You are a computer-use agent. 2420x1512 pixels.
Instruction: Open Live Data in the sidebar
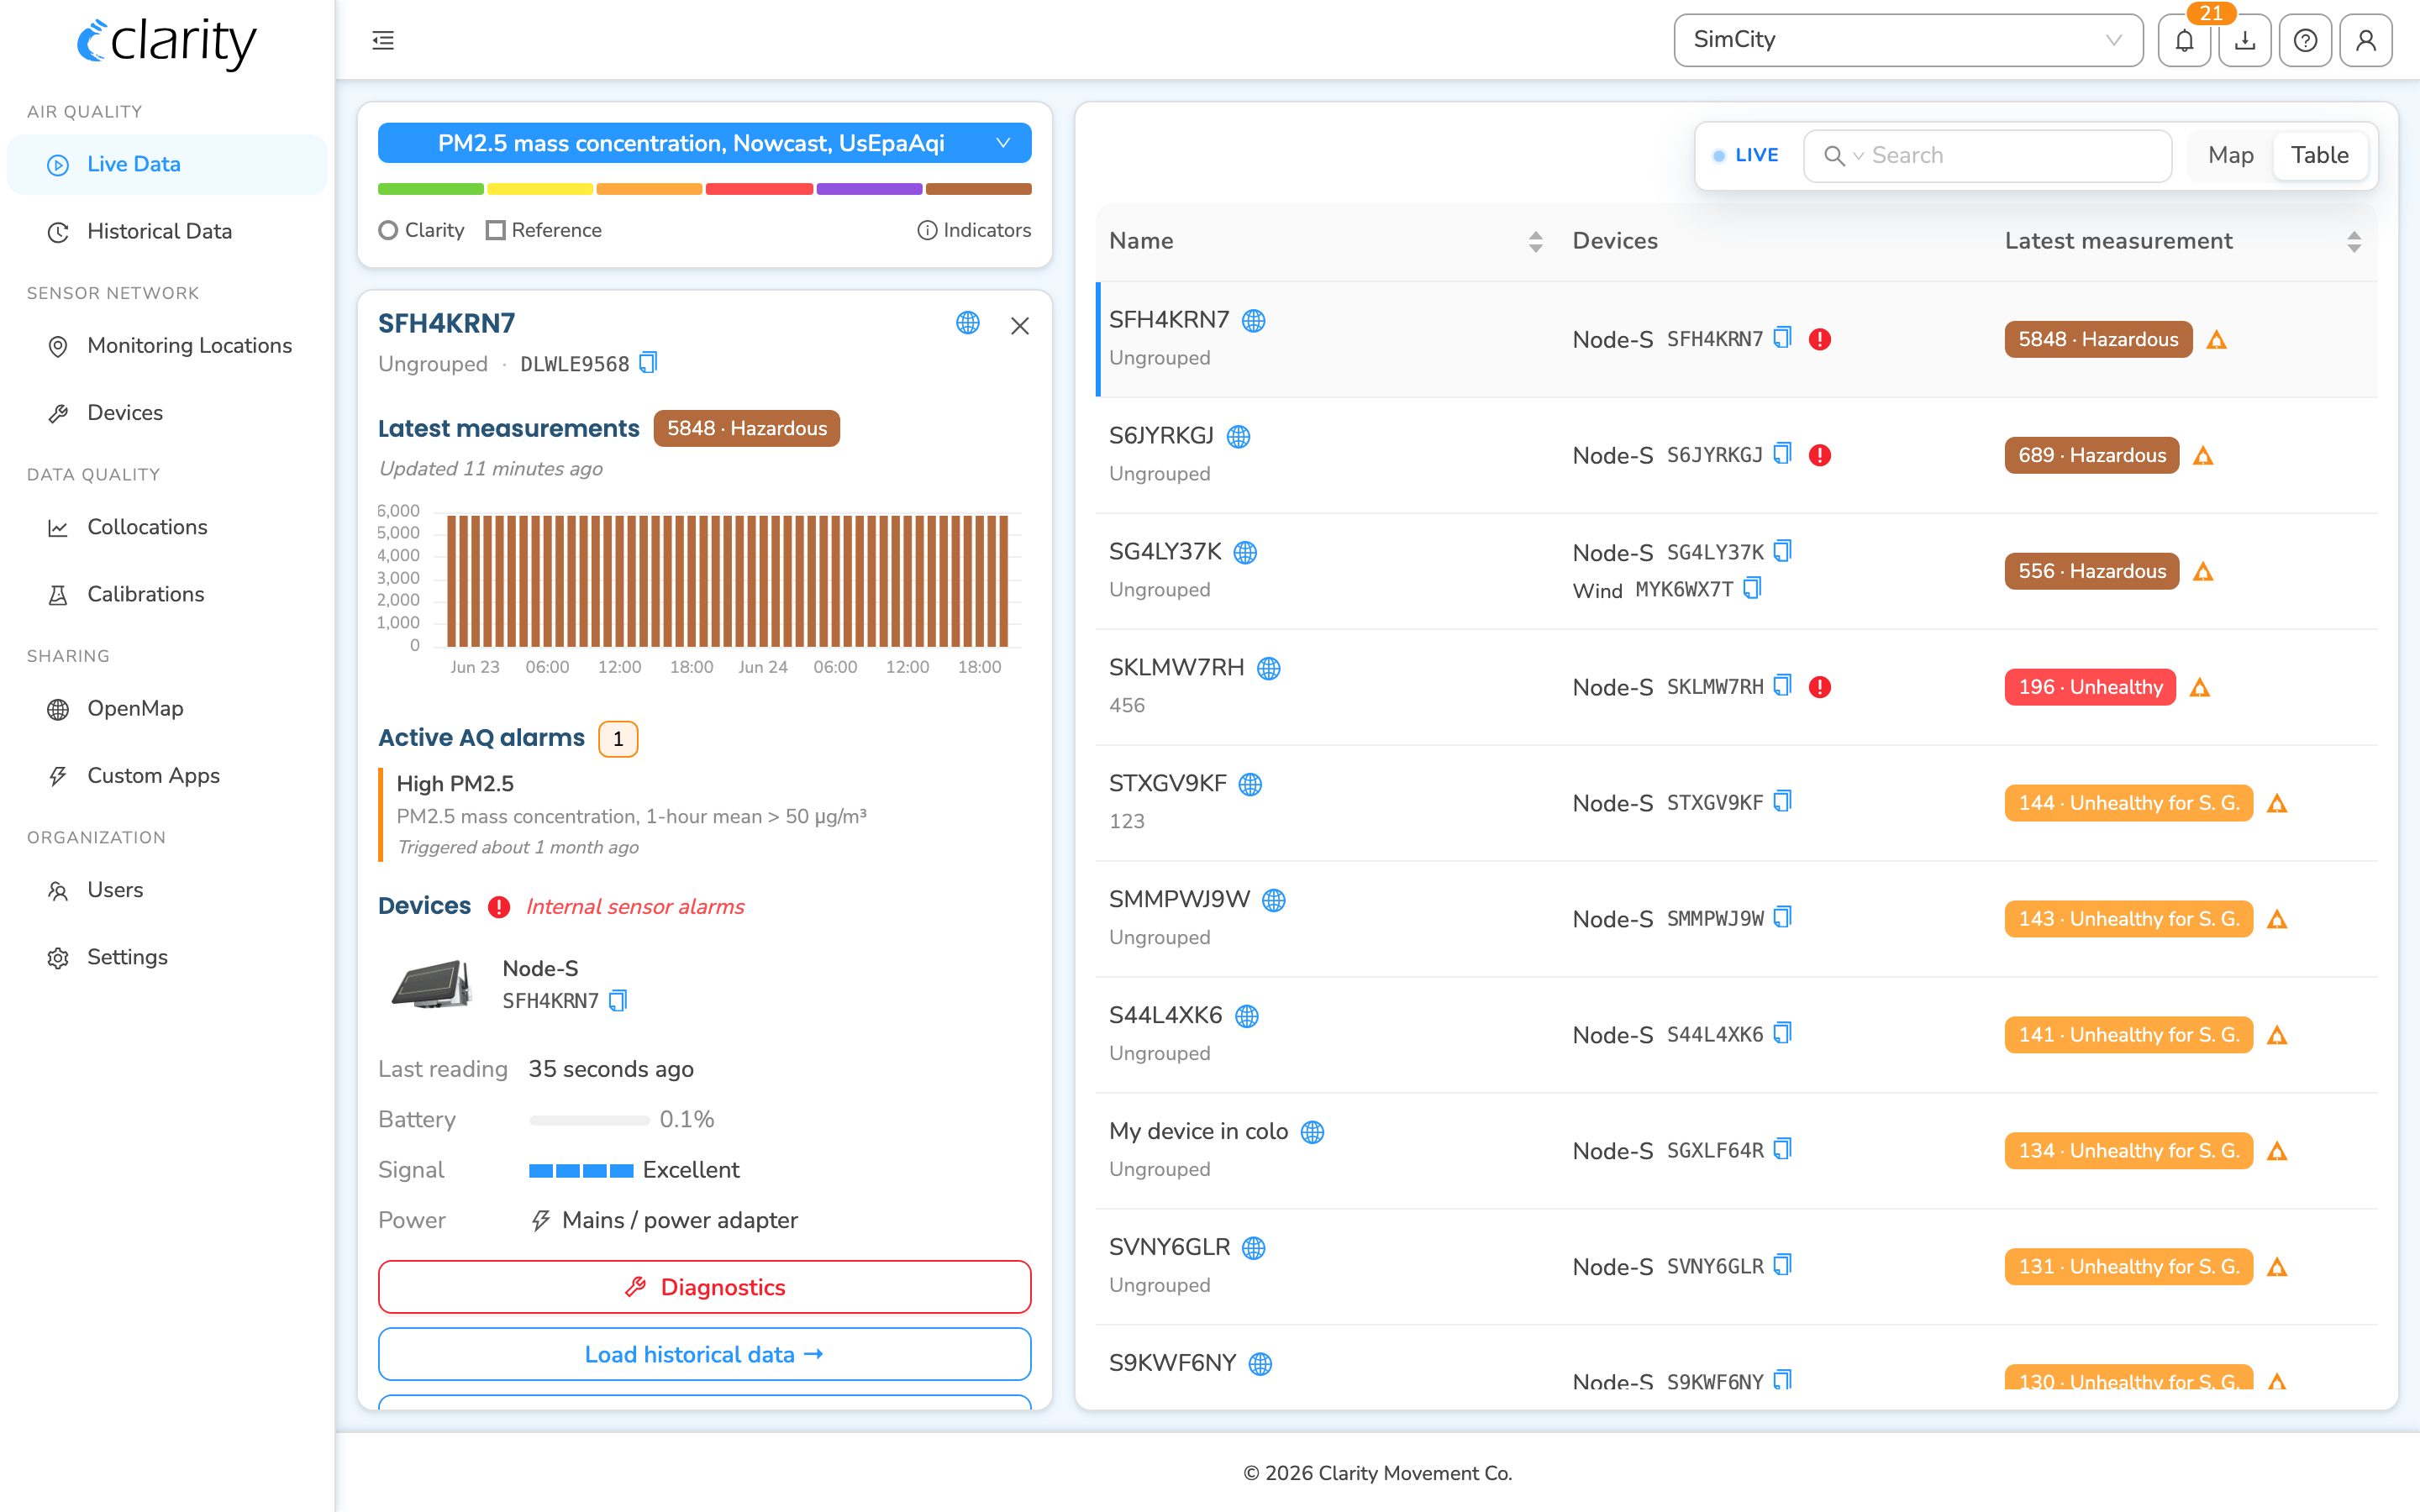pos(167,164)
